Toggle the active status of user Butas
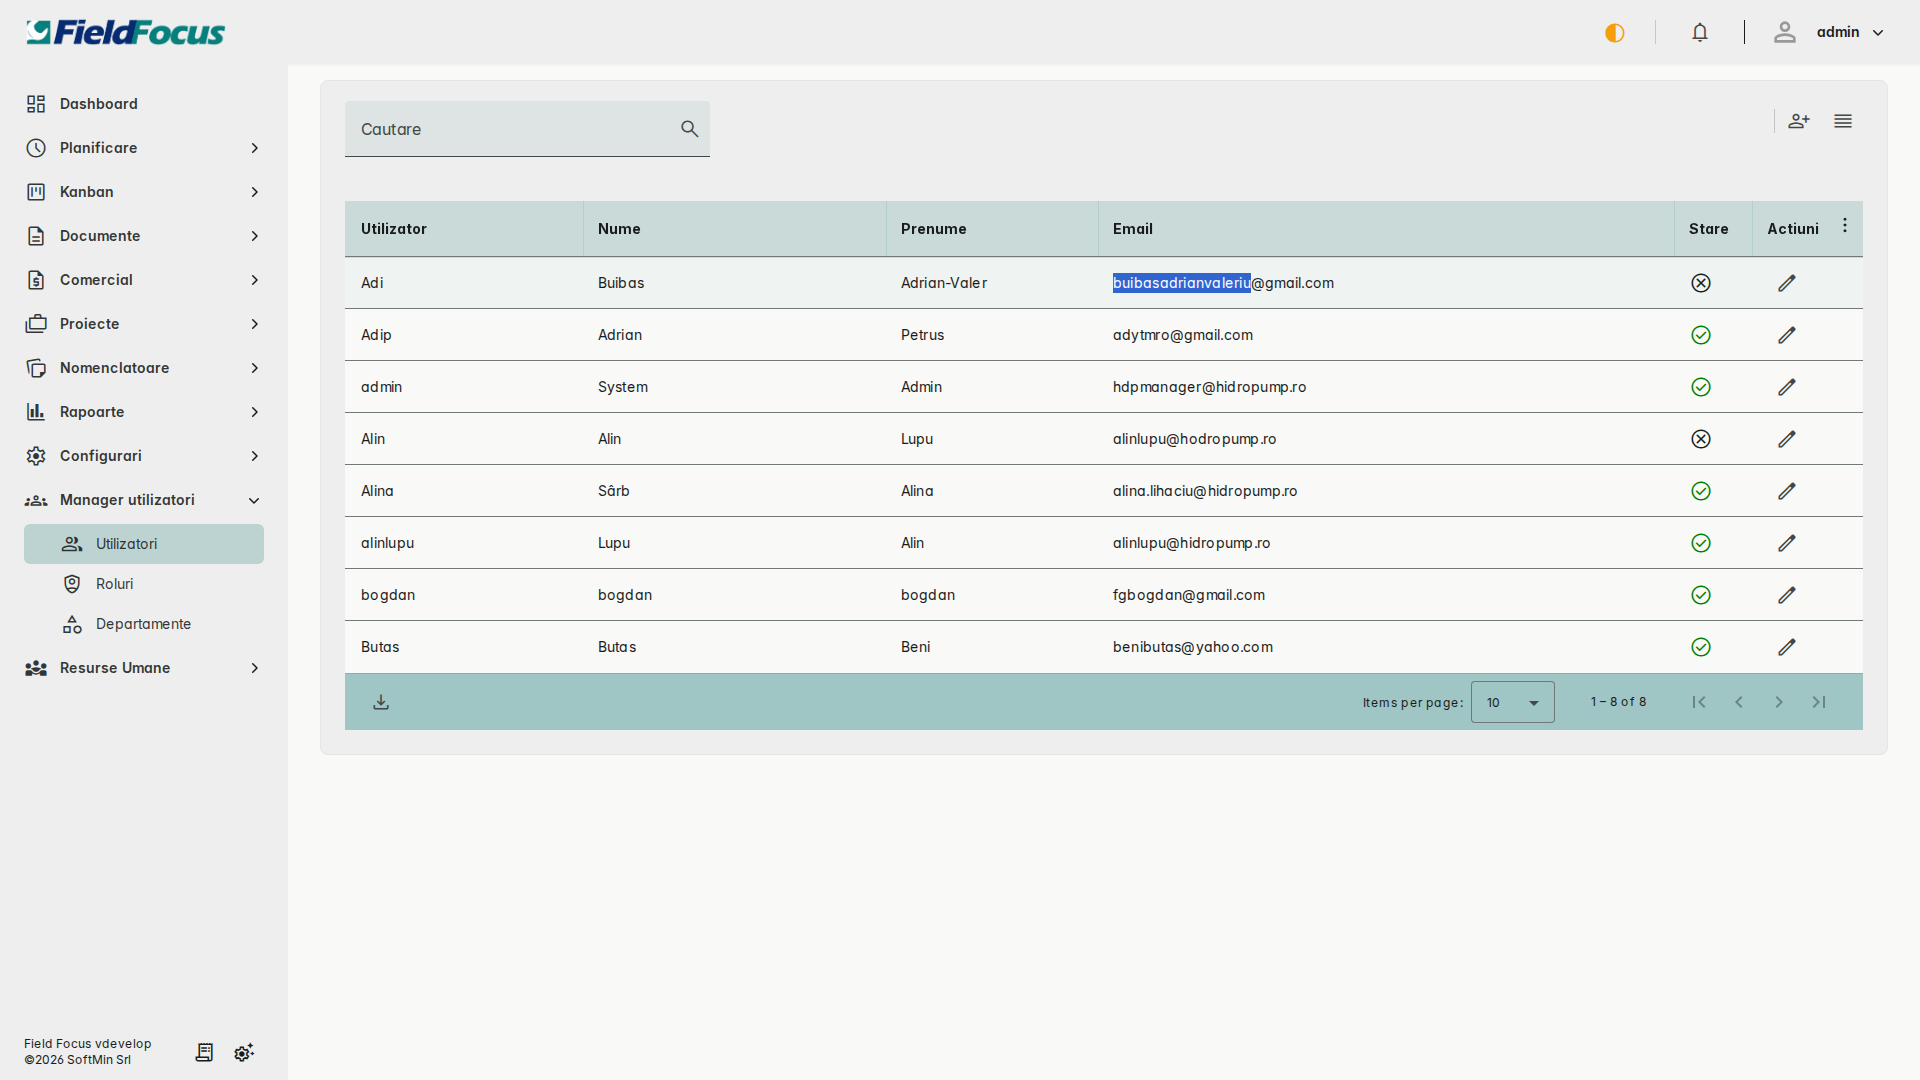This screenshot has height=1080, width=1920. pos(1701,647)
